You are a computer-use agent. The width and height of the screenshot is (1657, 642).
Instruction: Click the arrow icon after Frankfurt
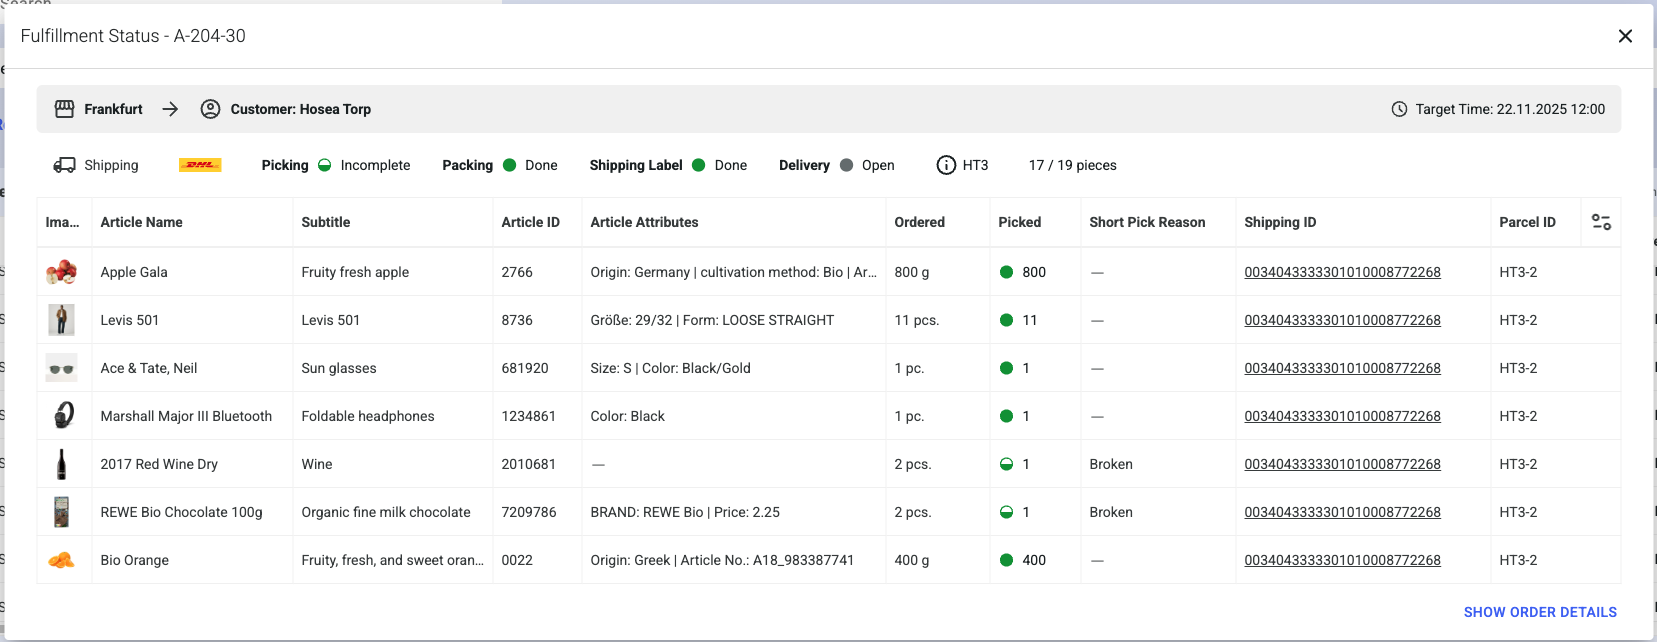tap(170, 109)
